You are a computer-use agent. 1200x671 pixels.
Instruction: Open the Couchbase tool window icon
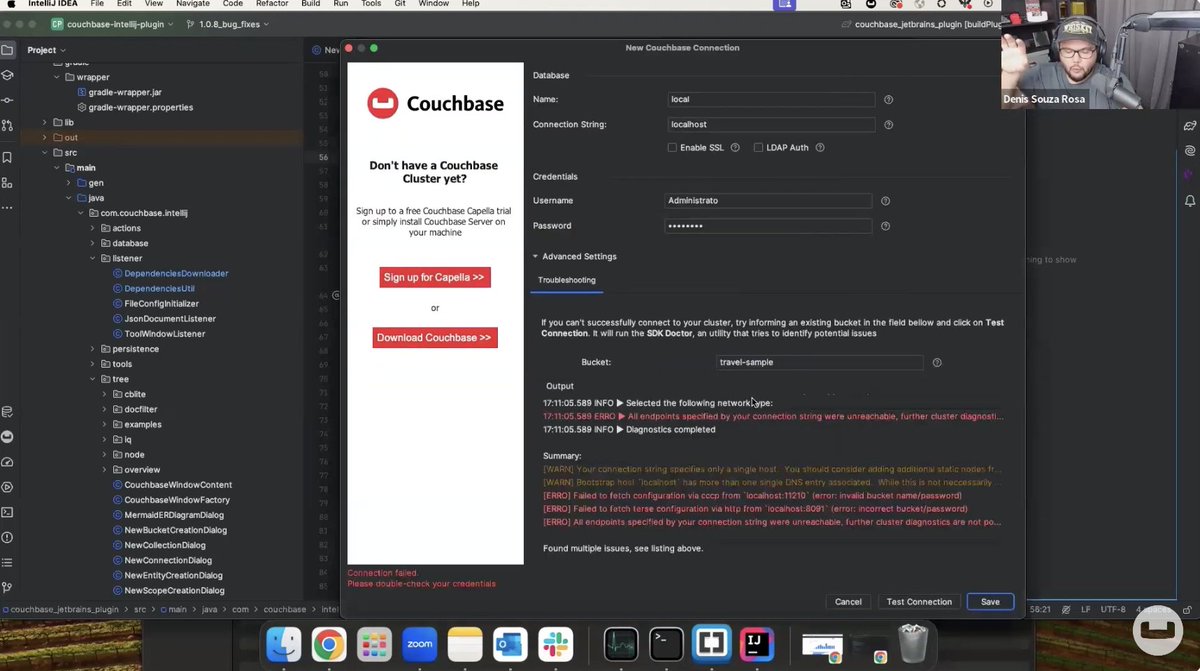pos(7,437)
